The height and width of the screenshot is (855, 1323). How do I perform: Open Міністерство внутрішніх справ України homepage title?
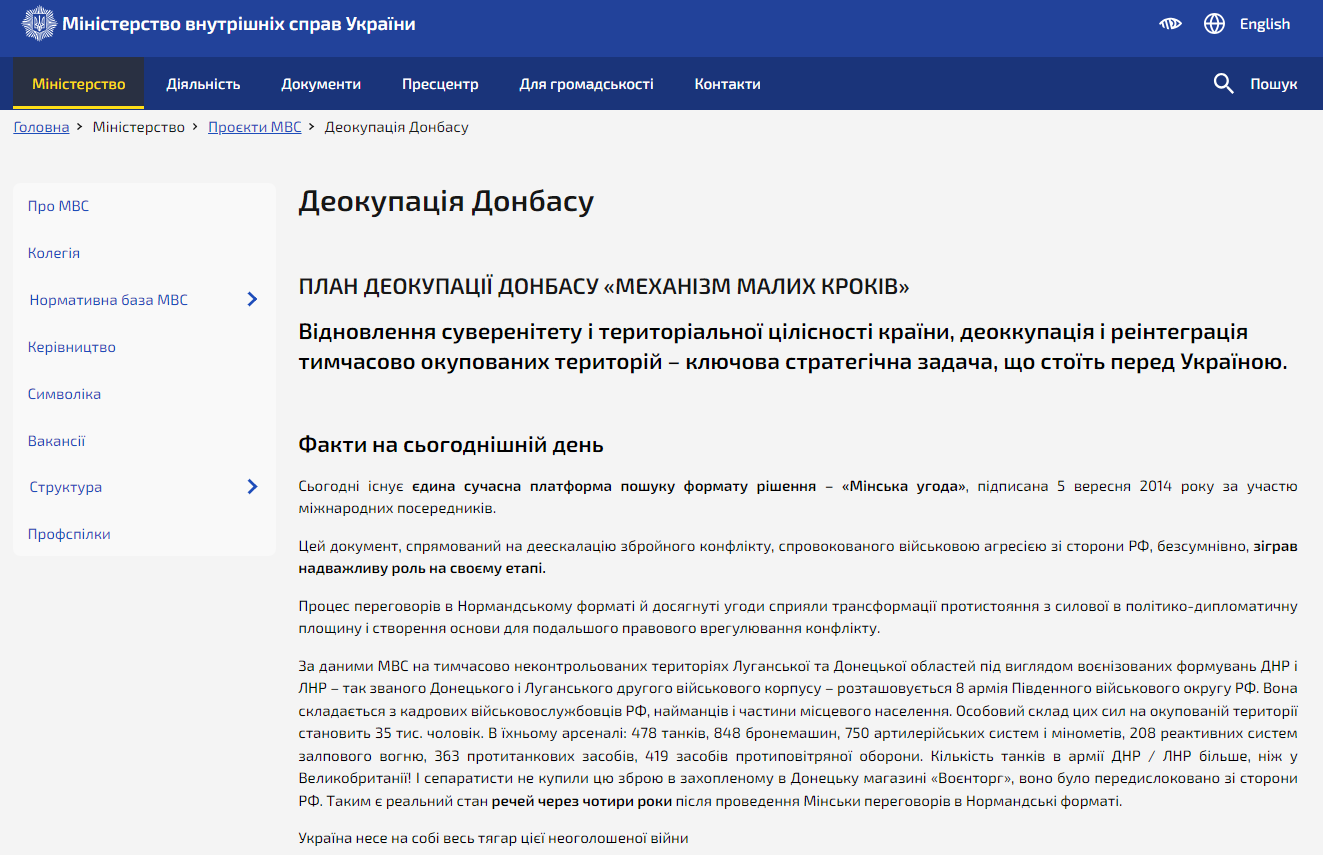click(x=238, y=24)
